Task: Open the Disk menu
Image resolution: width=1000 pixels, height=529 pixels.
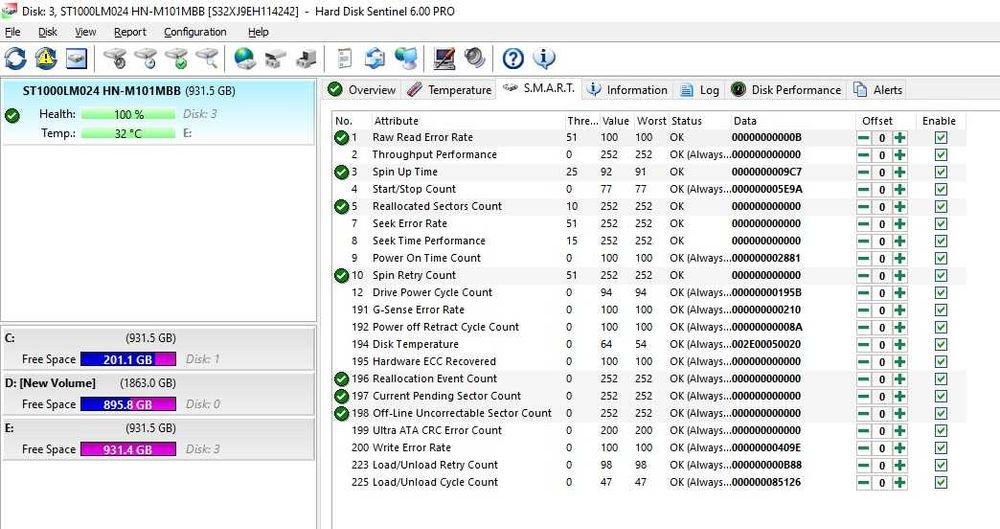Action: pyautogui.click(x=47, y=32)
